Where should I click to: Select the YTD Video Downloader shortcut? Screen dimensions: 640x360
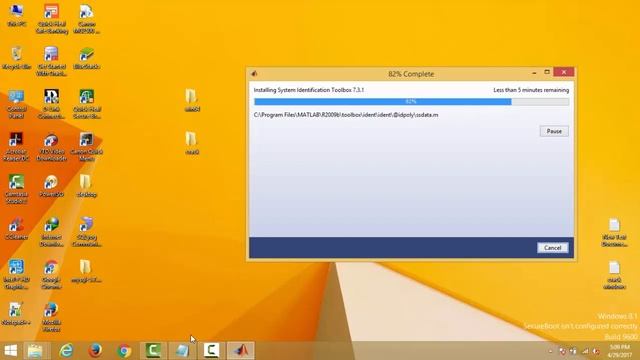[51, 147]
